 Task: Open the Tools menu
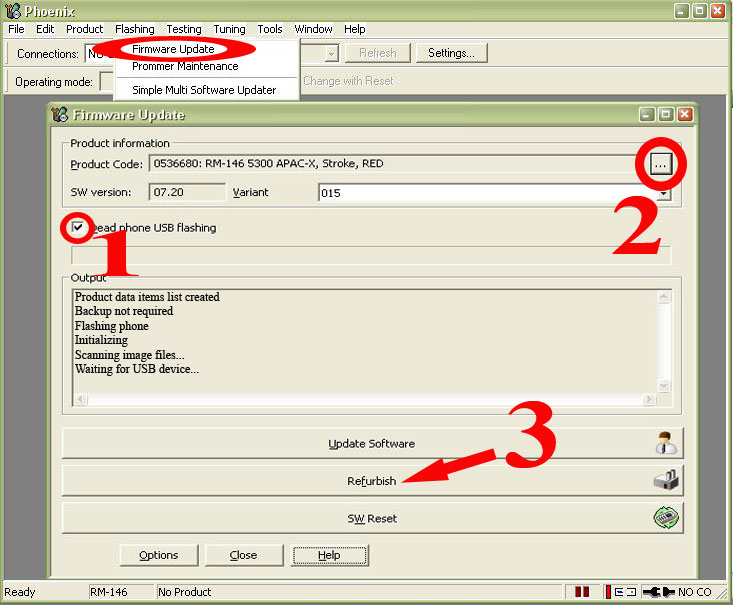[270, 29]
